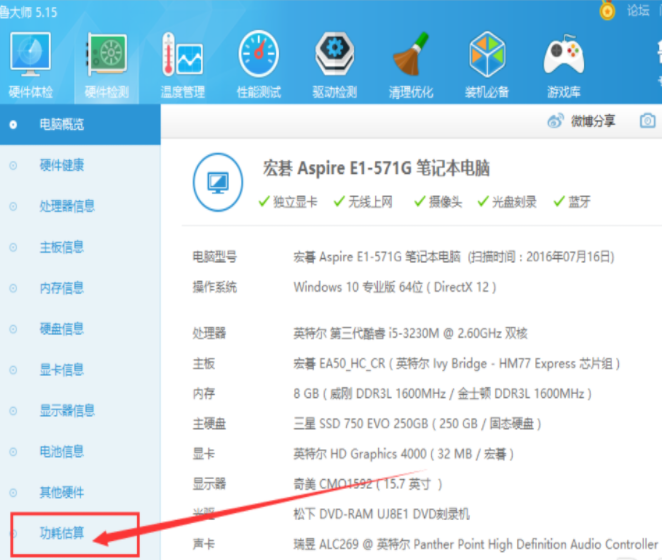Open the 论坛 forum link
This screenshot has height=560, width=662.
637,10
